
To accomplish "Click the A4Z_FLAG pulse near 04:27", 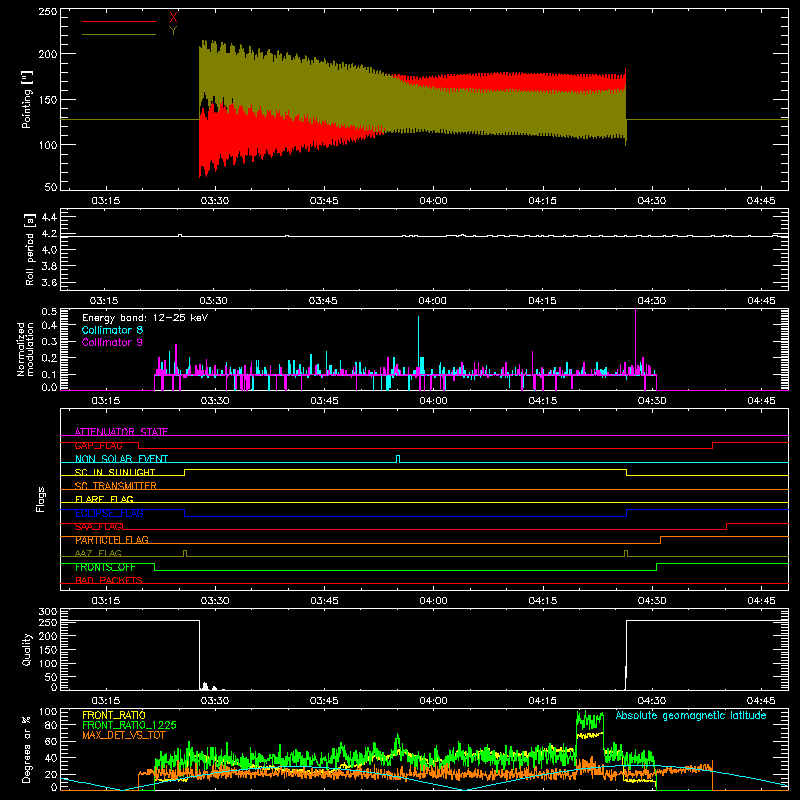I will click(x=626, y=553).
